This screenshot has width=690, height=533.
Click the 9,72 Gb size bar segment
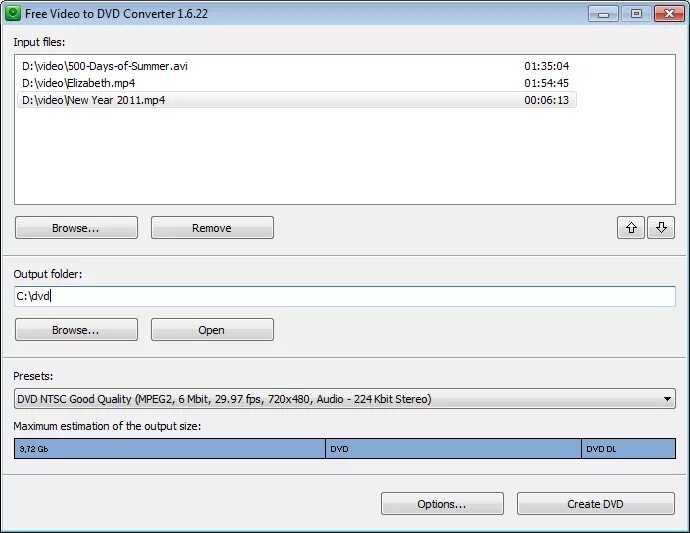coord(169,448)
